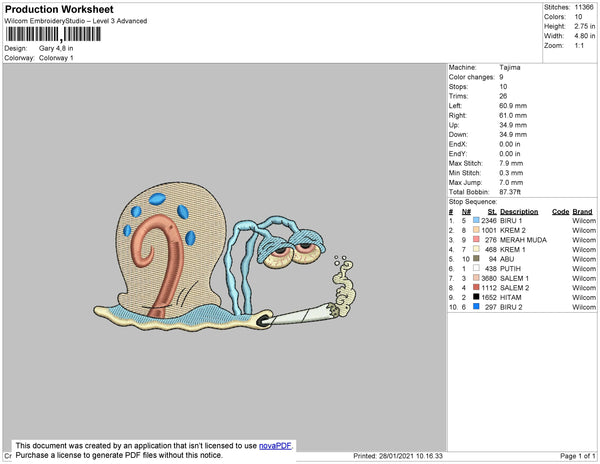Click the N# column header
Viewport: 600px width, 464px height.
[x=466, y=212]
